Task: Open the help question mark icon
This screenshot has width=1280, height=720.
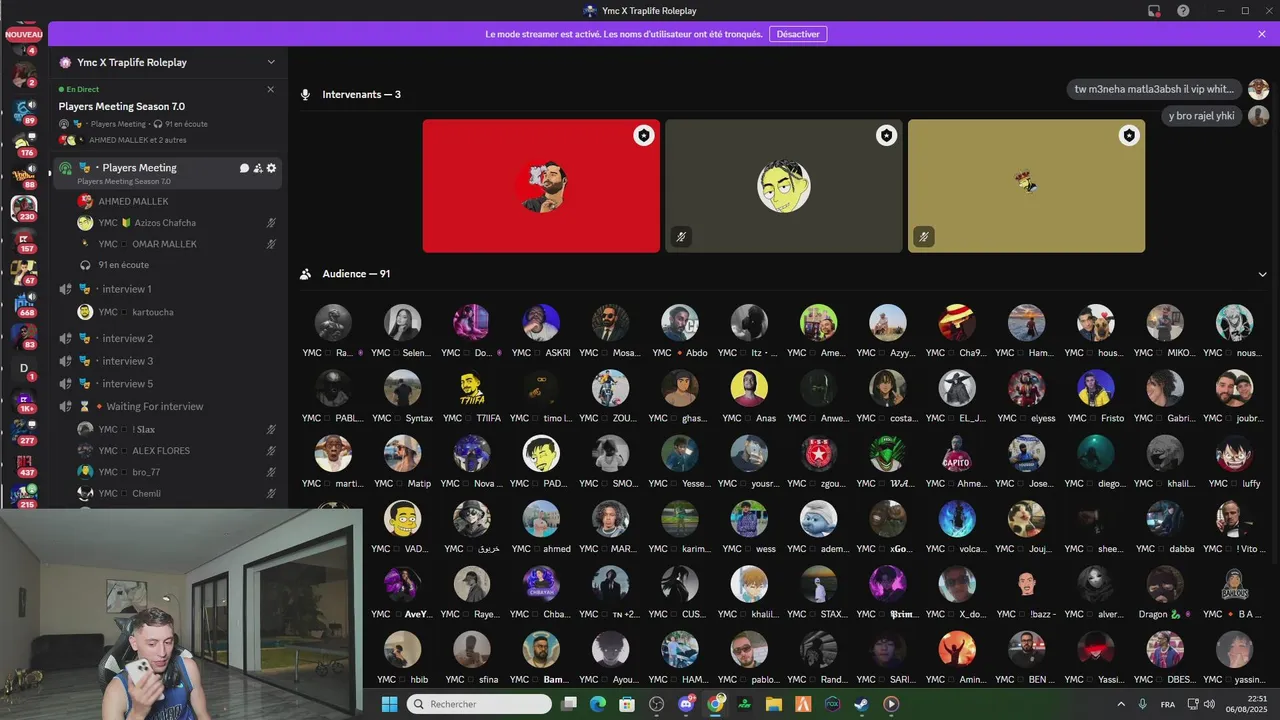Action: pos(1183,11)
